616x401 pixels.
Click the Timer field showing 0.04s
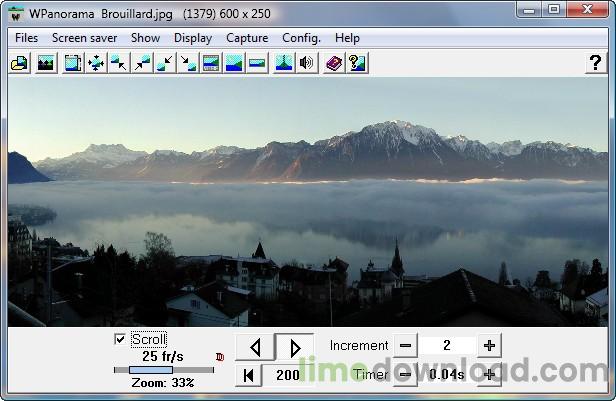pyautogui.click(x=447, y=374)
